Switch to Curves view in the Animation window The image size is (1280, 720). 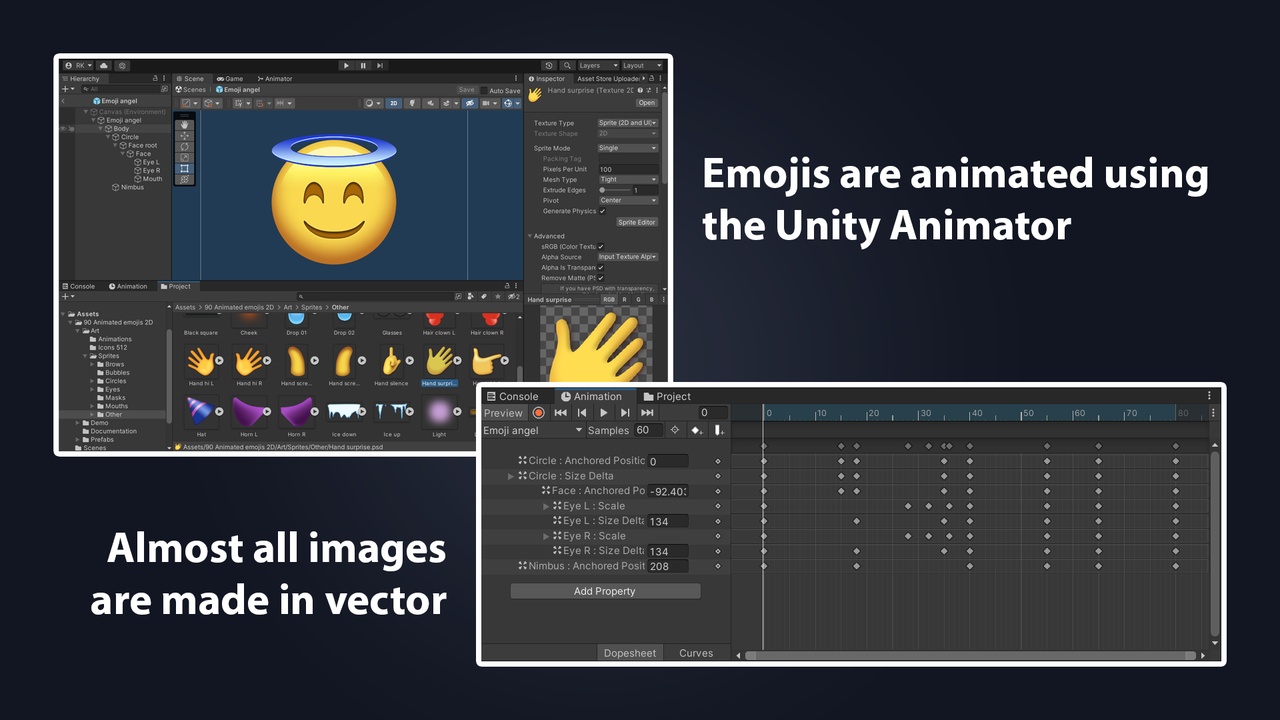pyautogui.click(x=696, y=653)
